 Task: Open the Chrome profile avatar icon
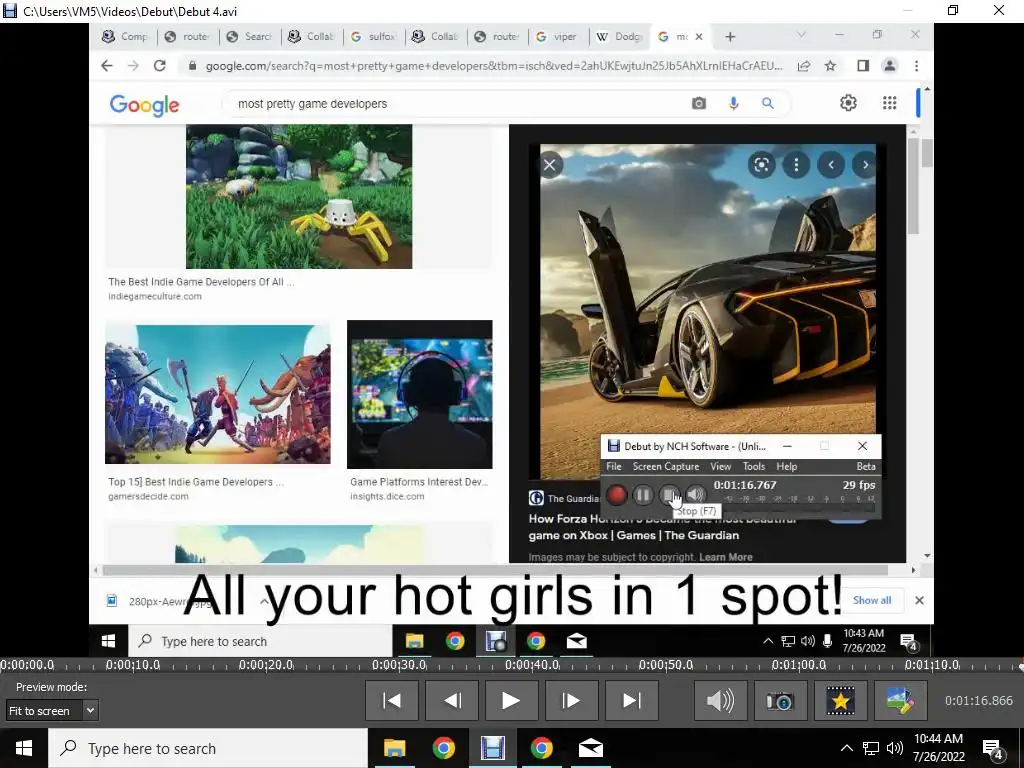(889, 65)
